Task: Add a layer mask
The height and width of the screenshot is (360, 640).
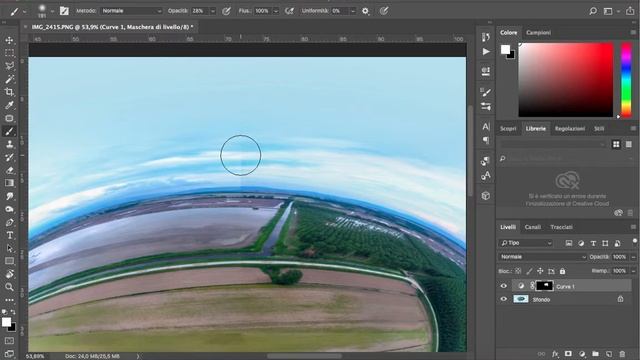Action: click(x=568, y=354)
